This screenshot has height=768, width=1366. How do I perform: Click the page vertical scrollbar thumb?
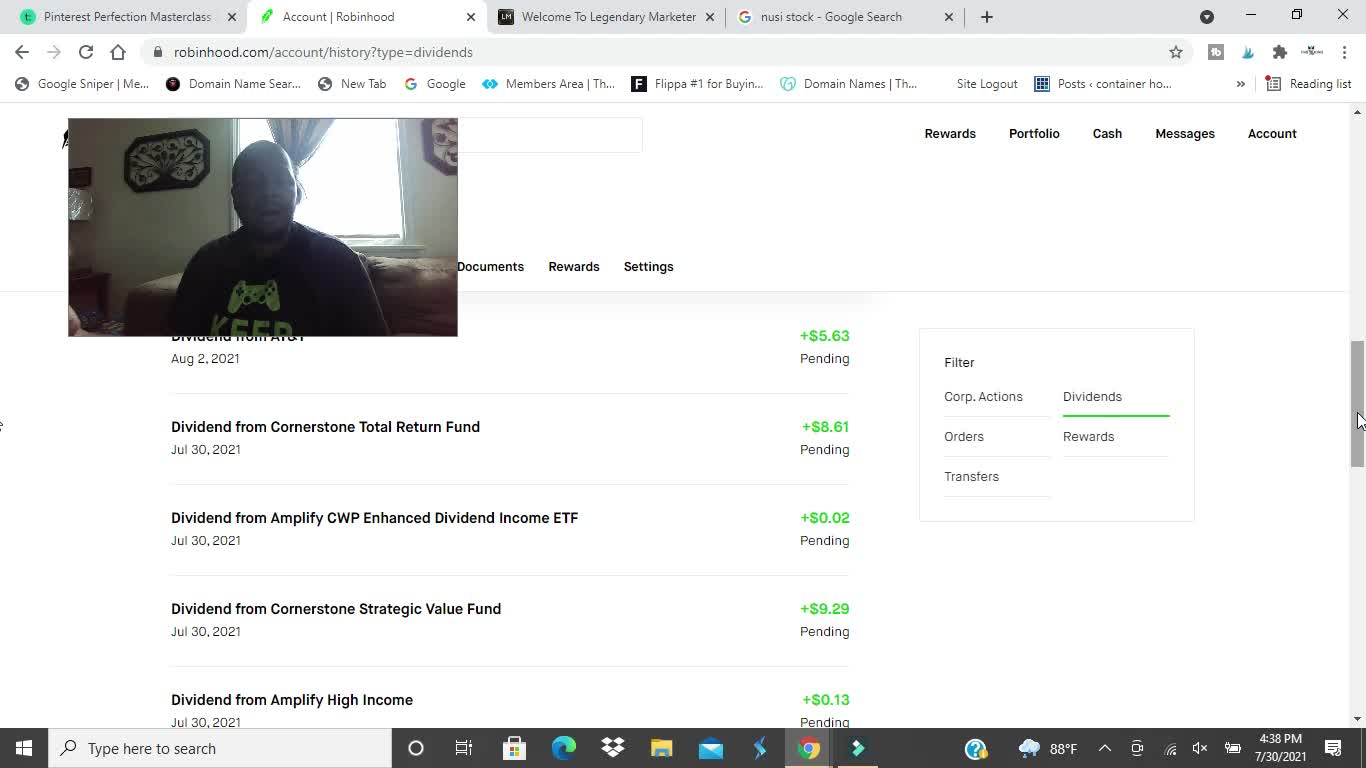pos(1357,403)
